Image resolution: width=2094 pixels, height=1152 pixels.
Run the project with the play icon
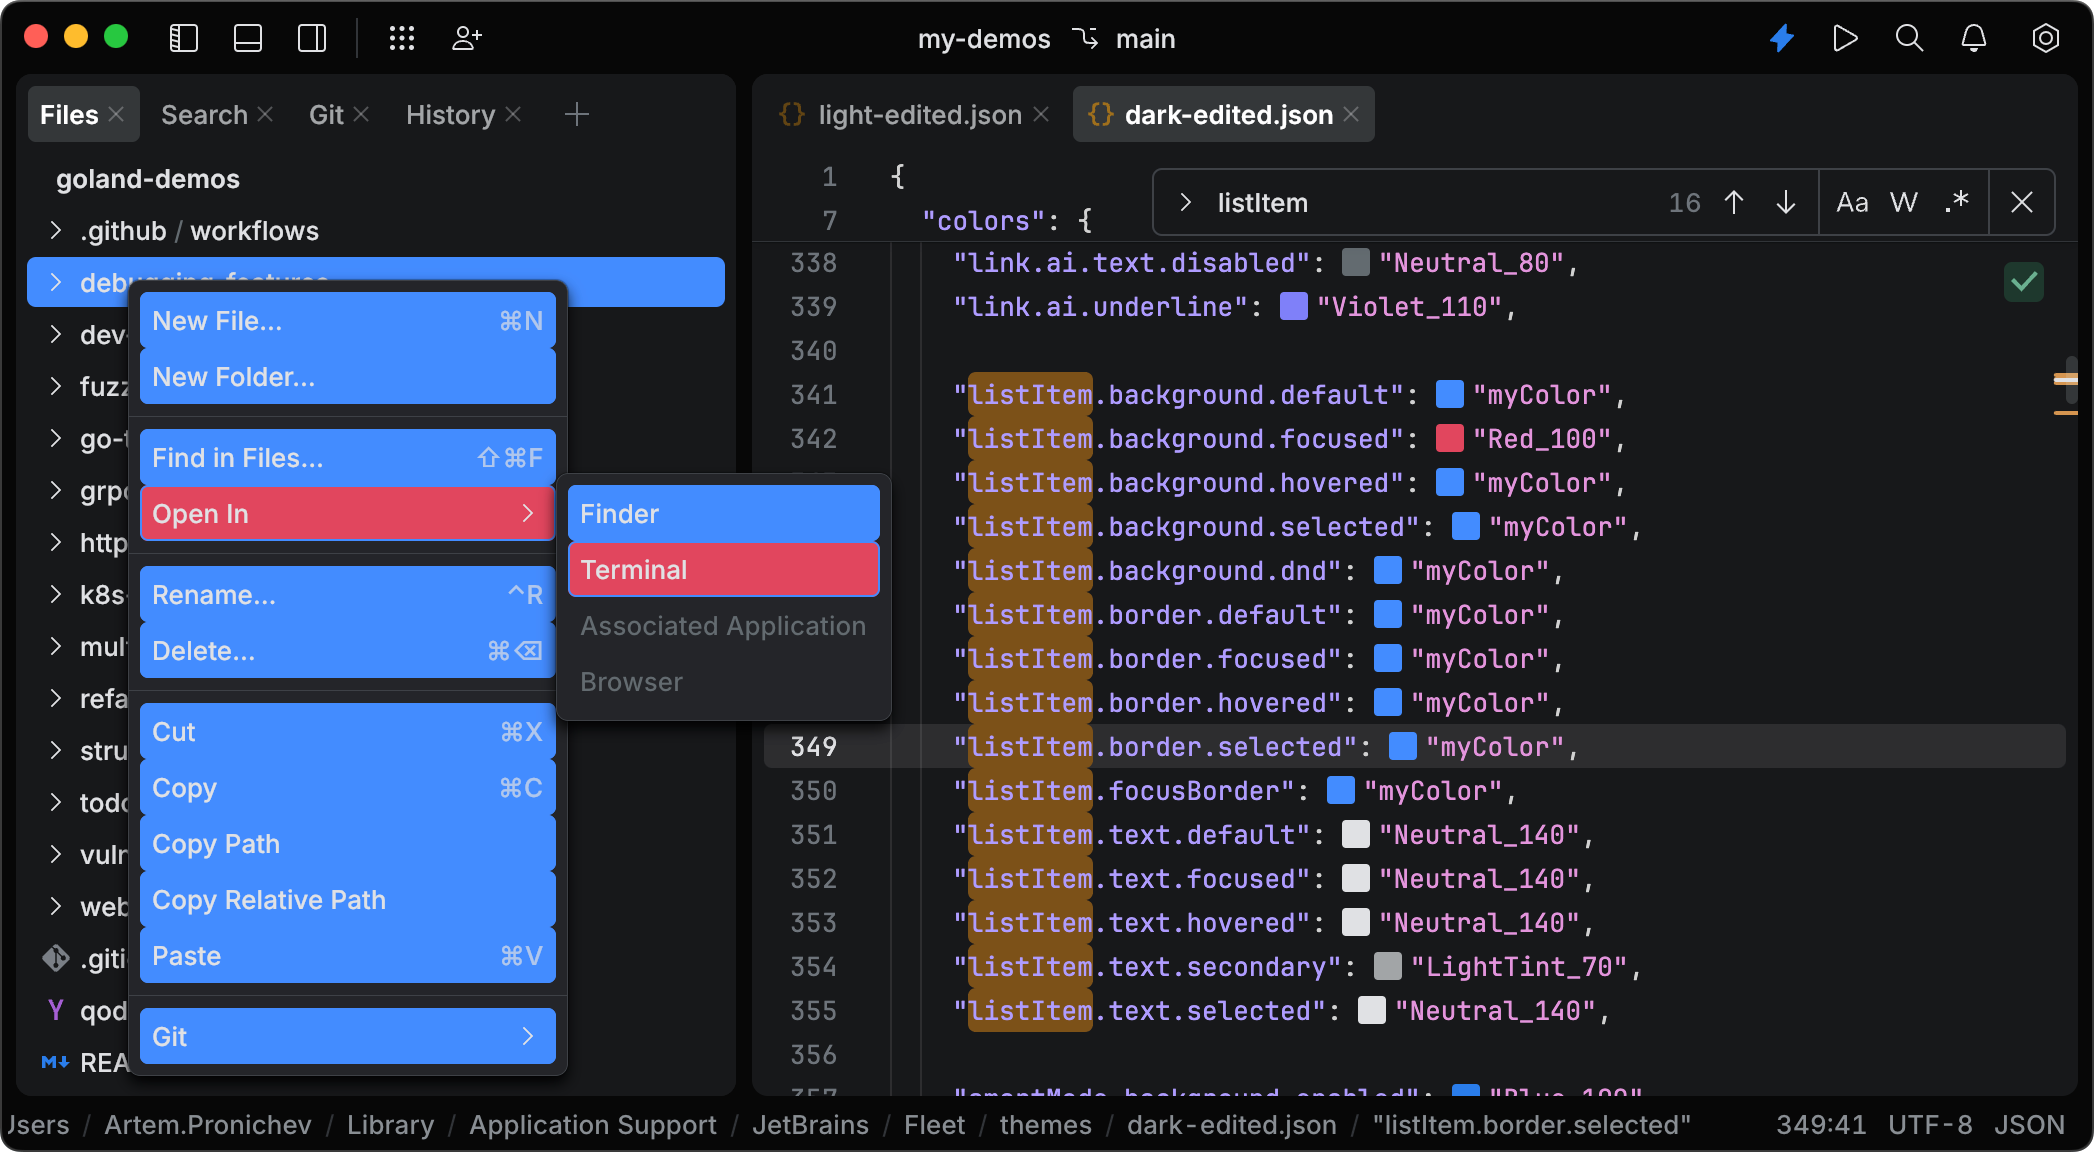1845,38
